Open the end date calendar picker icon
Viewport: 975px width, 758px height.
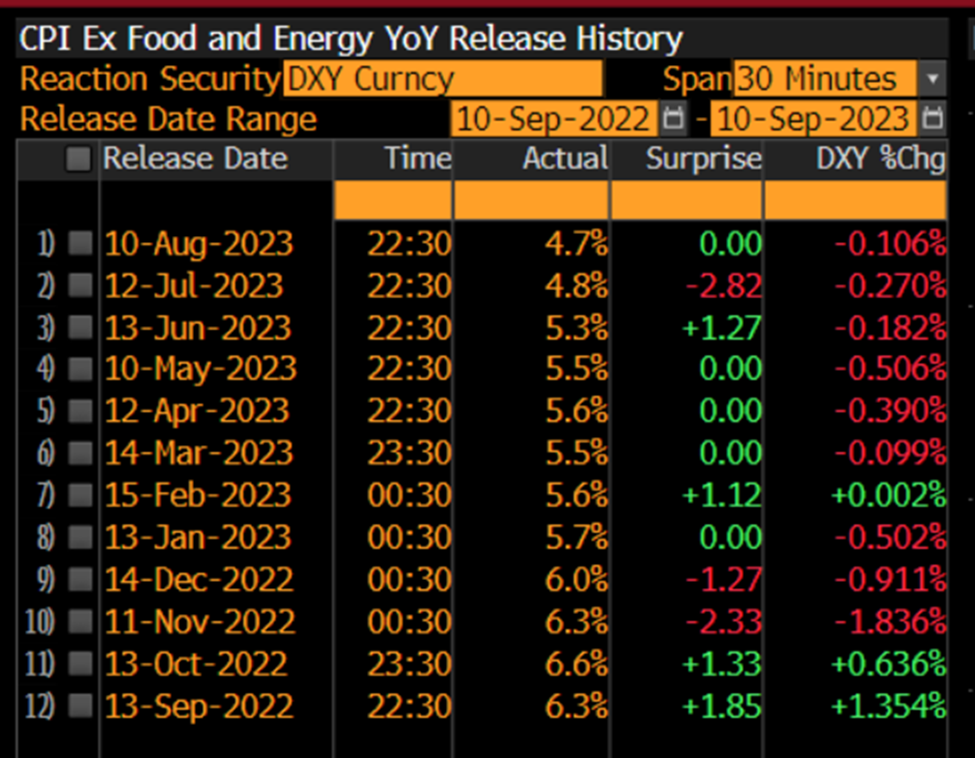pos(932,119)
